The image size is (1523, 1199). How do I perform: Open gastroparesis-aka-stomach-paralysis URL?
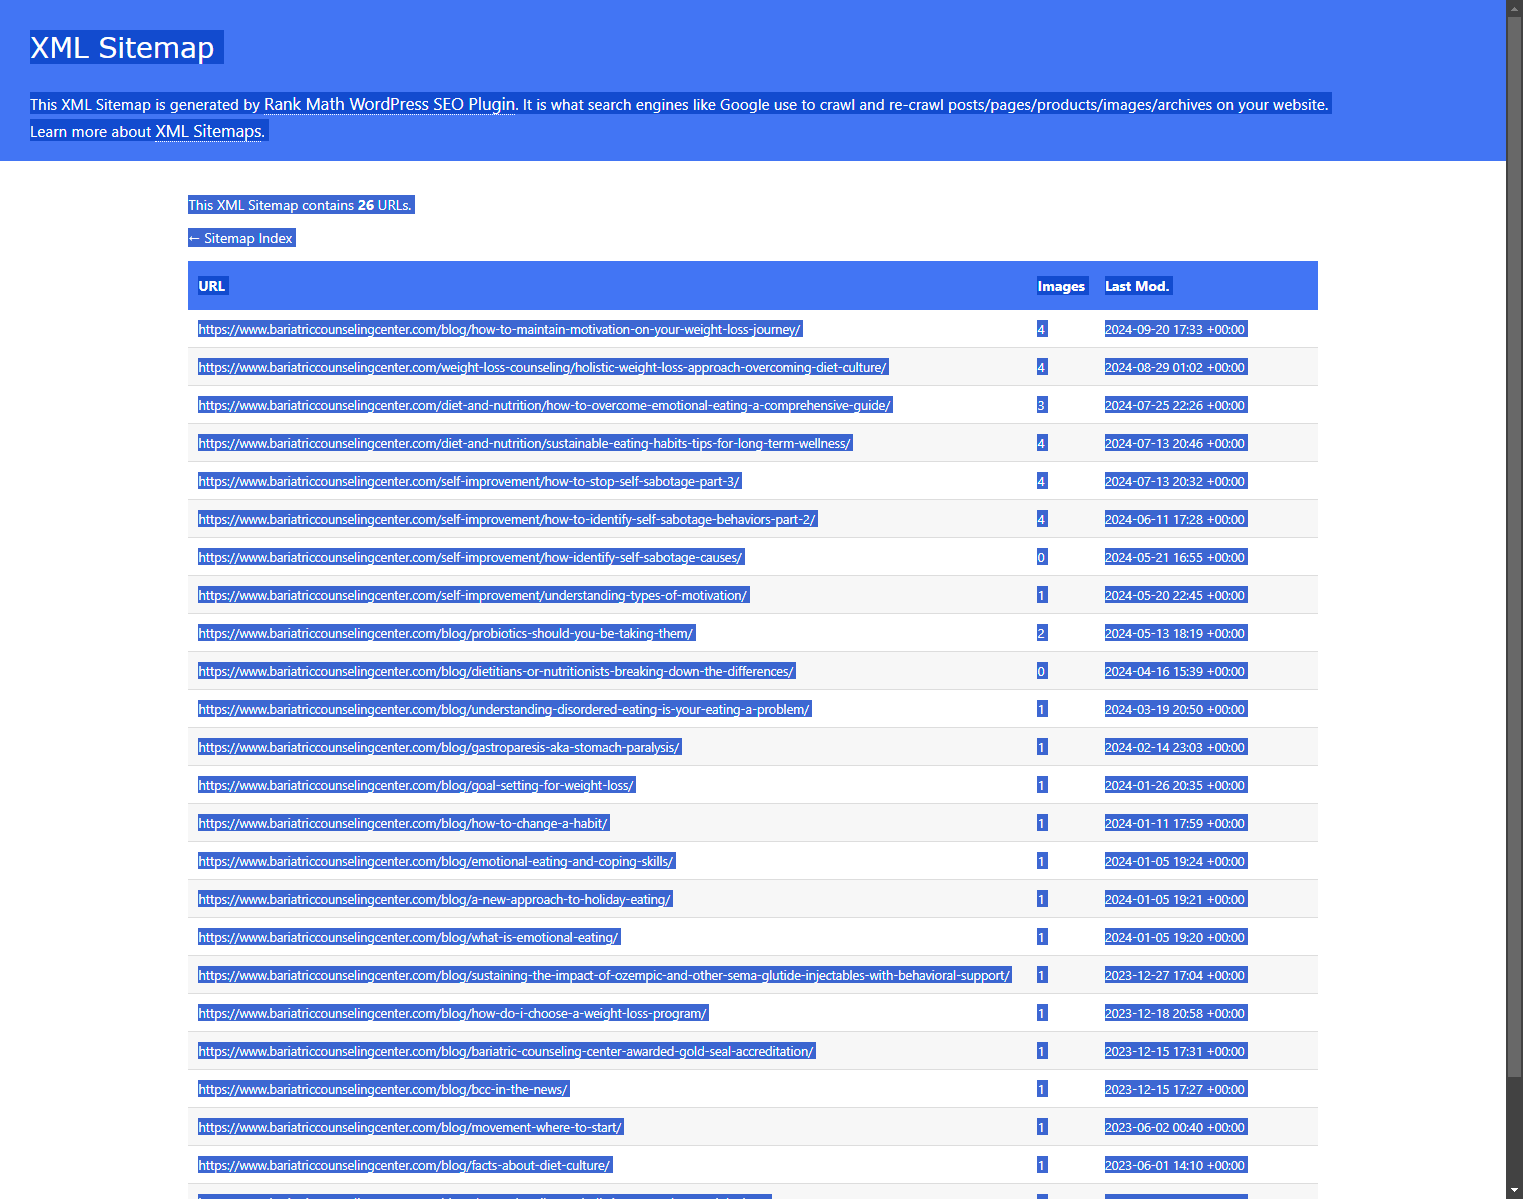click(439, 747)
